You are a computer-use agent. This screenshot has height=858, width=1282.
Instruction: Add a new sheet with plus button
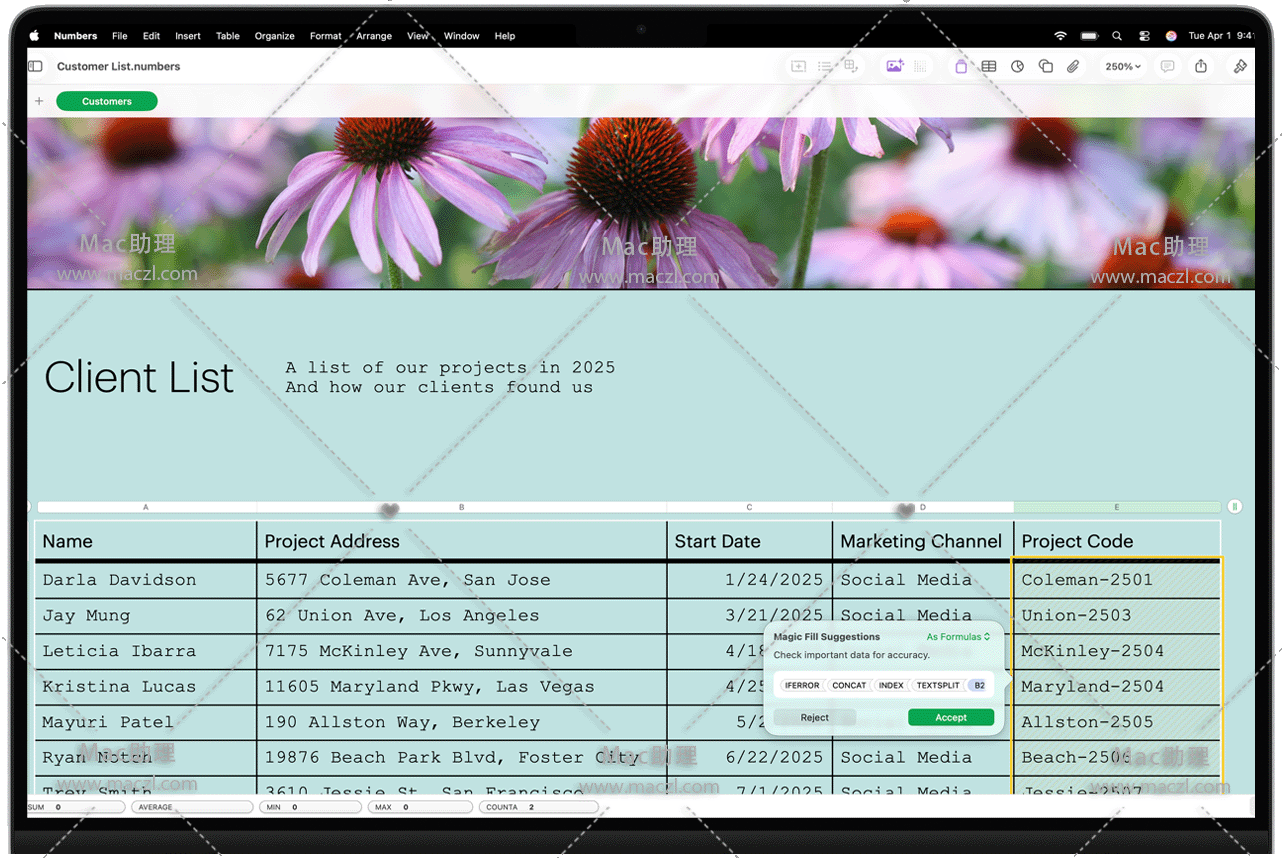pos(39,101)
